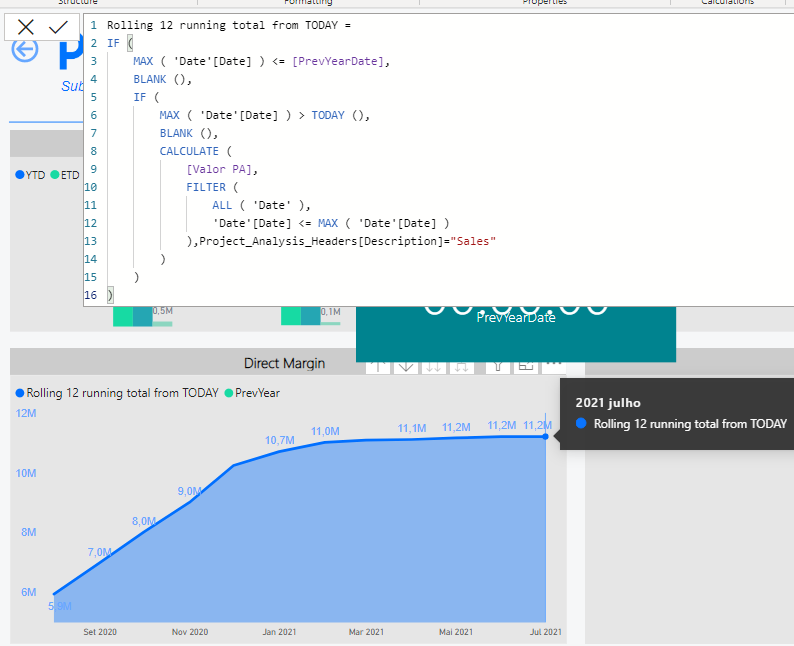
Task: Place cursor on the "Sales" string literal
Action: 473,241
